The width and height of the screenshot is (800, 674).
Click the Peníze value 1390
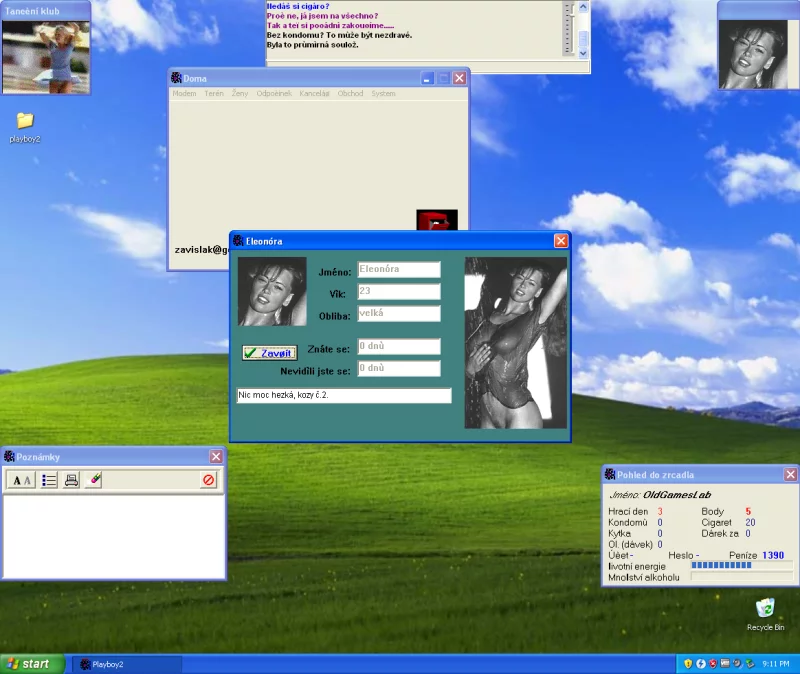[x=773, y=555]
